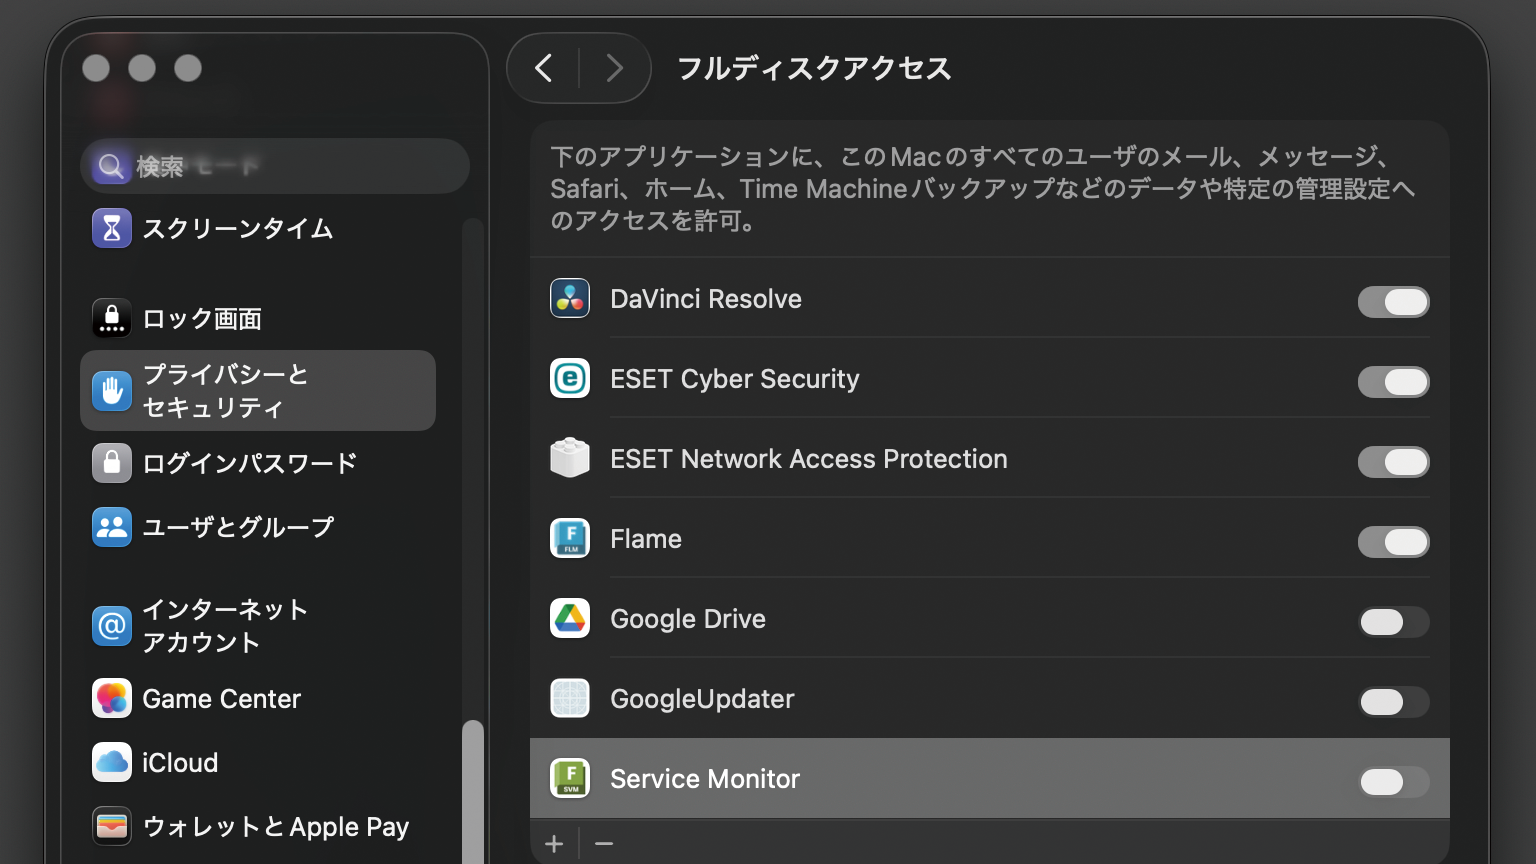
Task: Go back with the left chevron
Action: pos(544,68)
